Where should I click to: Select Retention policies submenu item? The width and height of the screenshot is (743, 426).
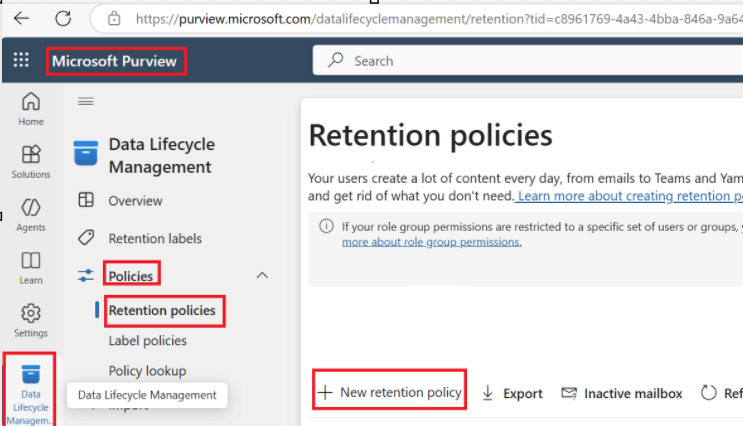[162, 310]
